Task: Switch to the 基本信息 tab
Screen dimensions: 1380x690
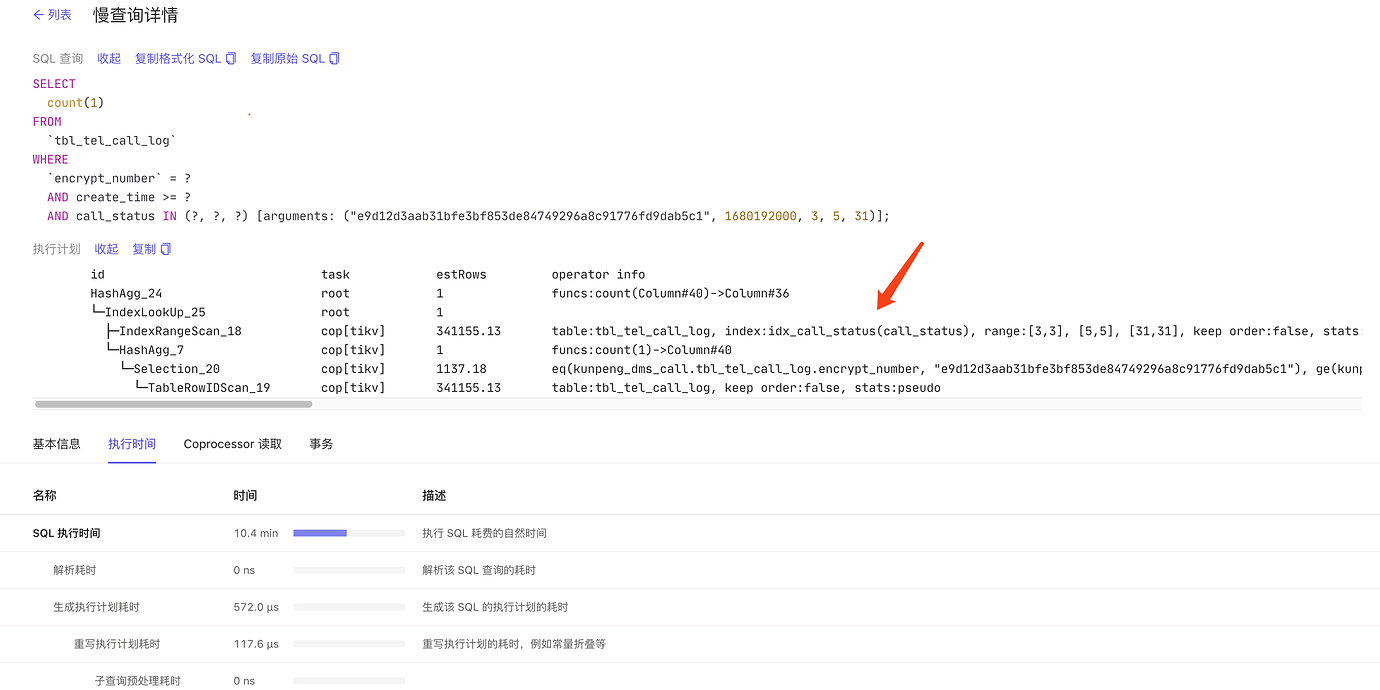Action: [57, 444]
